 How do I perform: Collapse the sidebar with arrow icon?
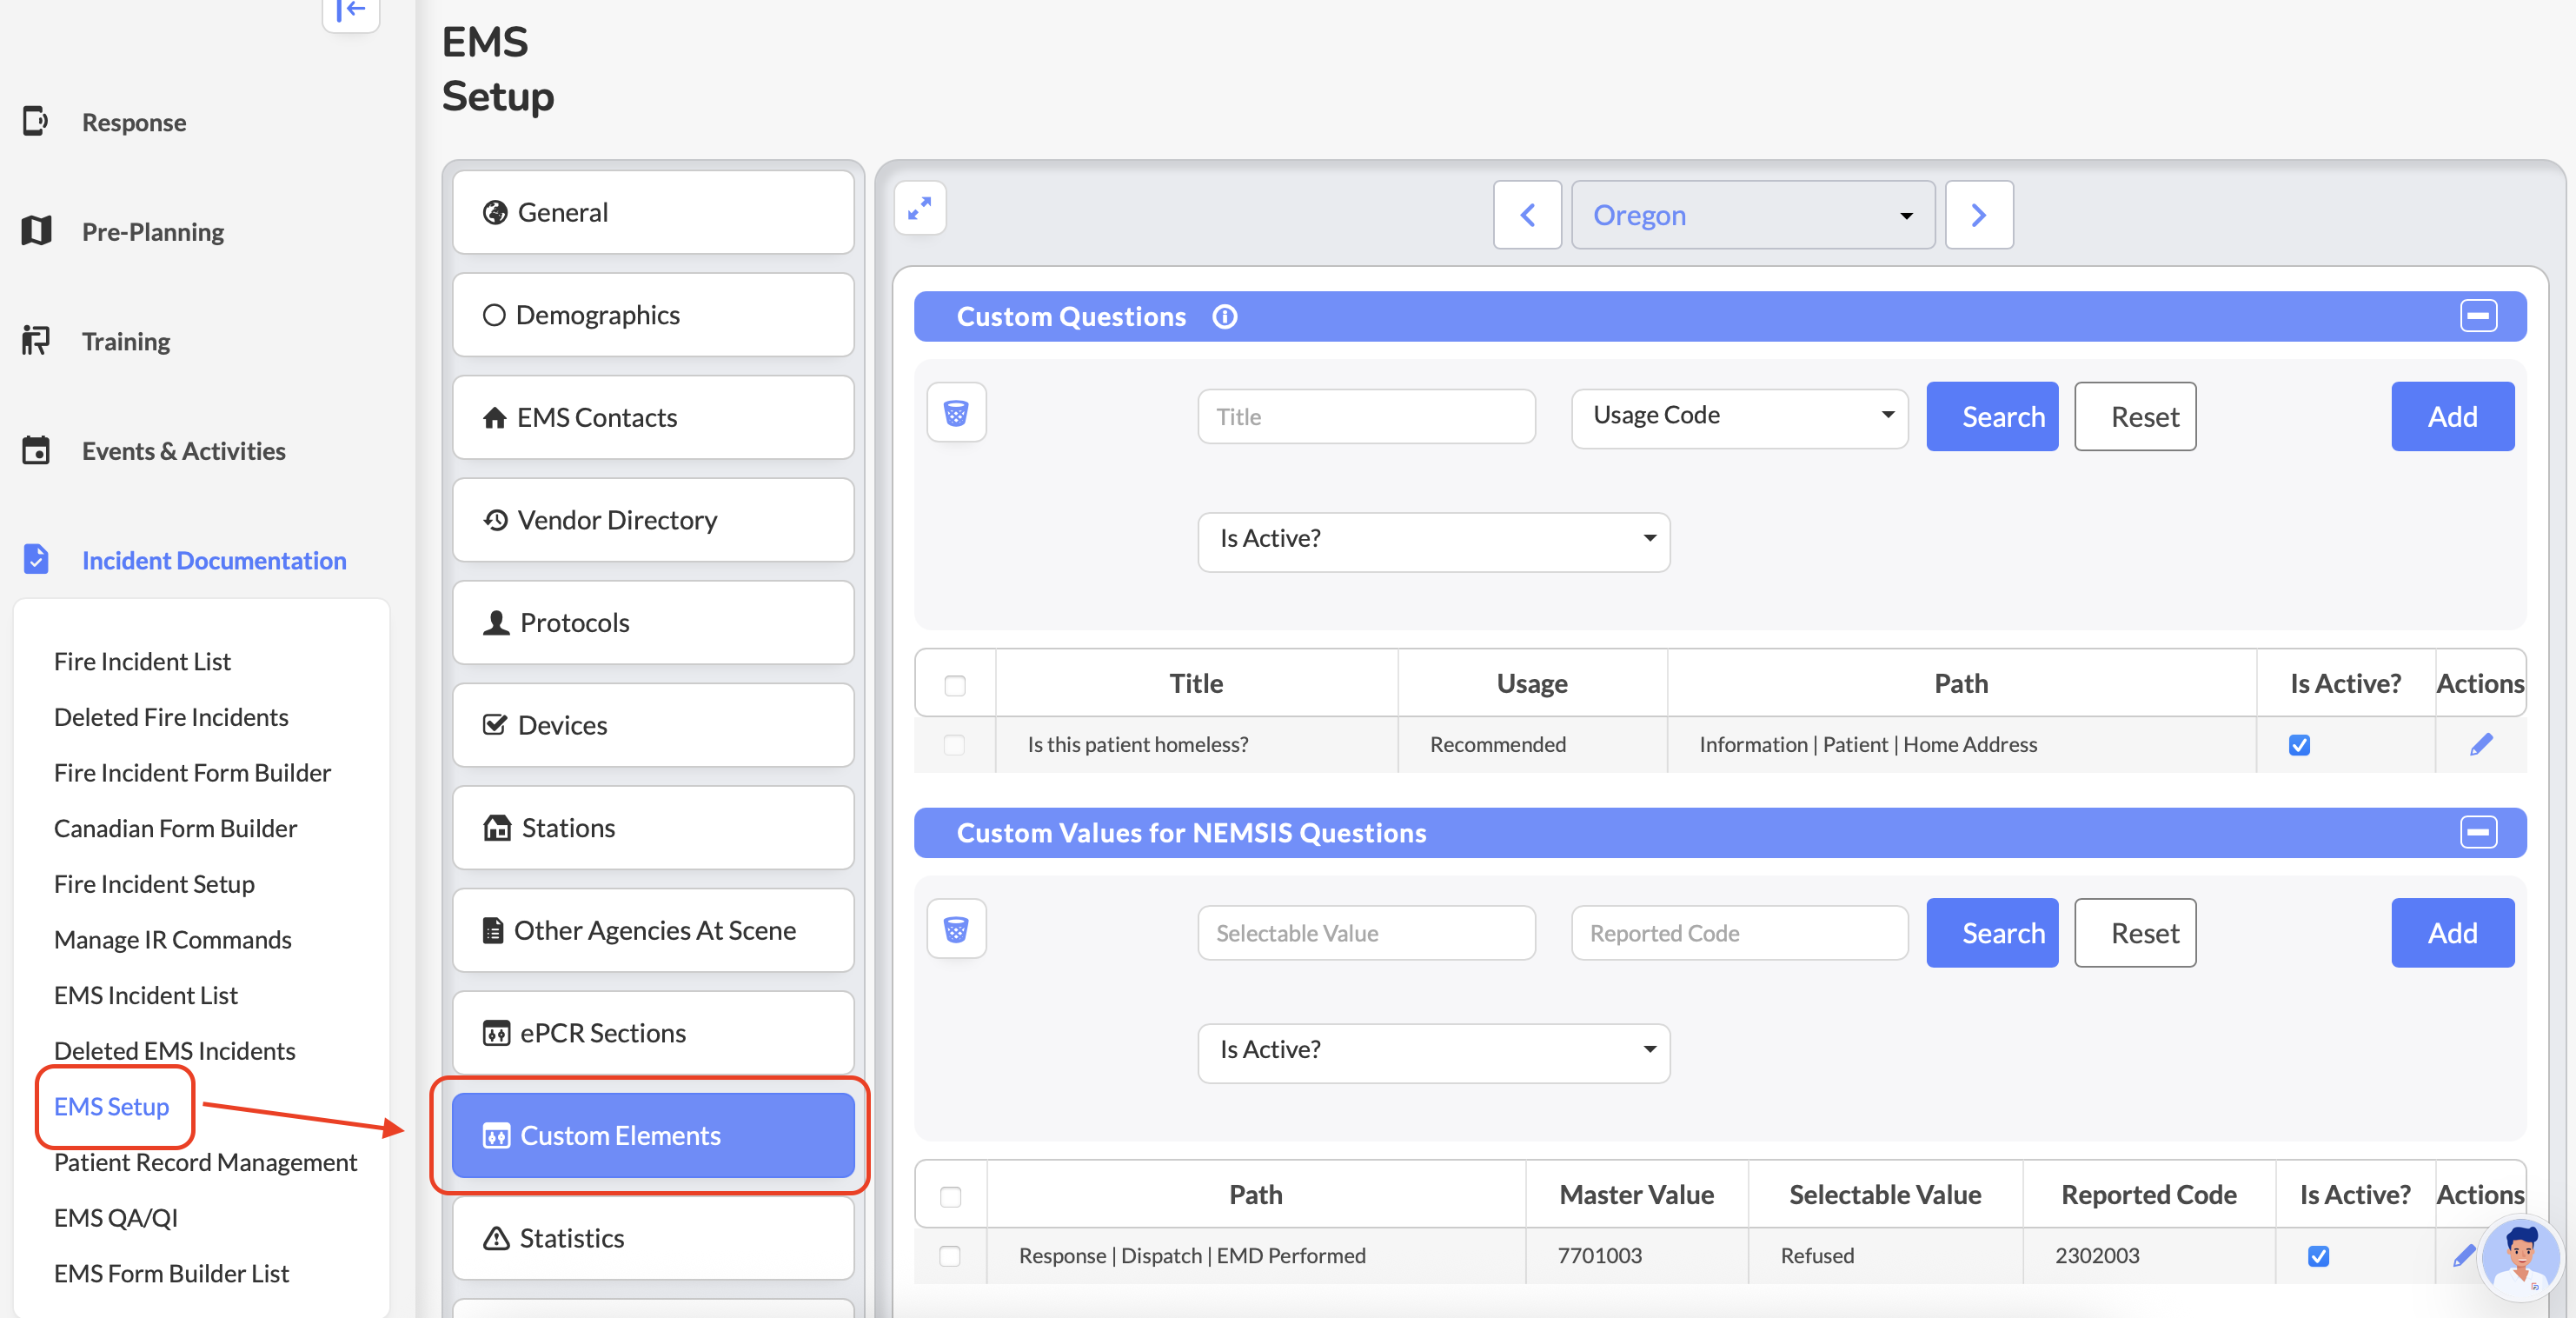(351, 11)
